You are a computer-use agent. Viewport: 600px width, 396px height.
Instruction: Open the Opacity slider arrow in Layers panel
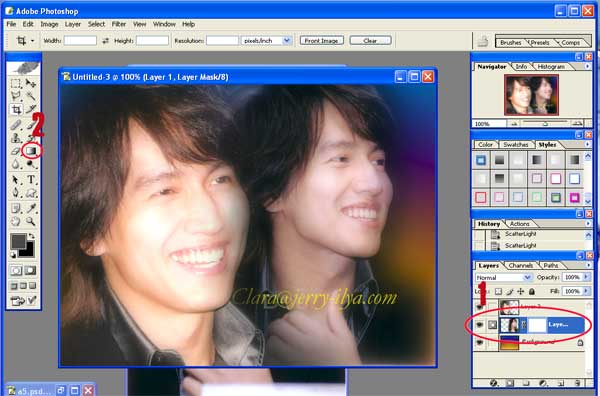coord(586,277)
